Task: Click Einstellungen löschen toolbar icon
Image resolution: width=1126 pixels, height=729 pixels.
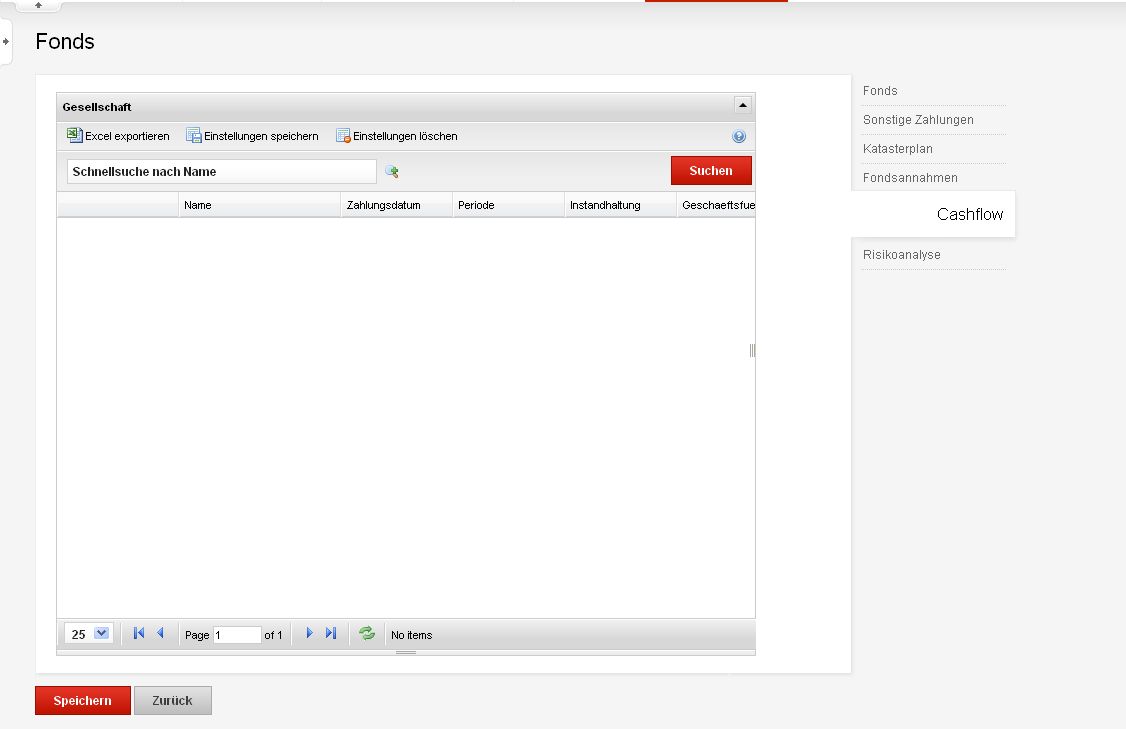Action: click(x=343, y=135)
